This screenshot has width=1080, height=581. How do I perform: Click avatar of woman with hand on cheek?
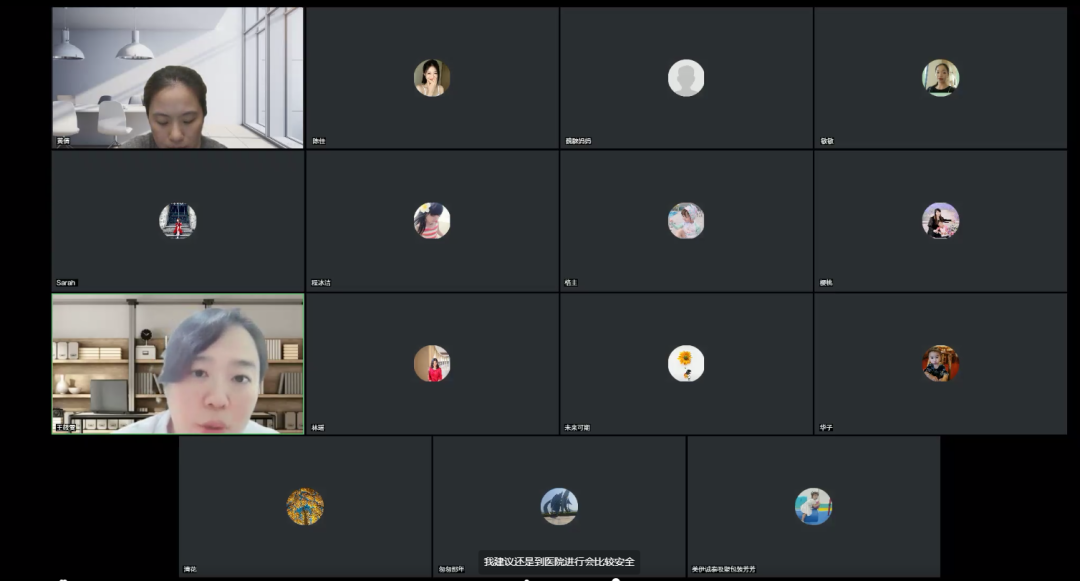(432, 78)
